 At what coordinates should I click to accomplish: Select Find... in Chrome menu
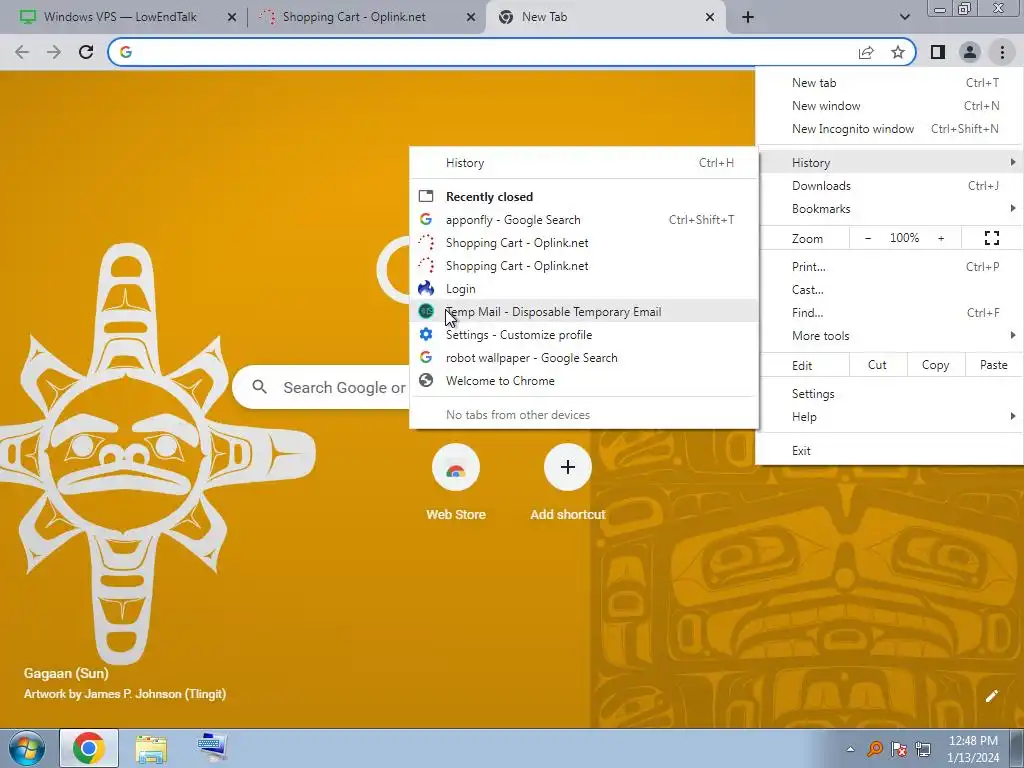[x=889, y=312]
